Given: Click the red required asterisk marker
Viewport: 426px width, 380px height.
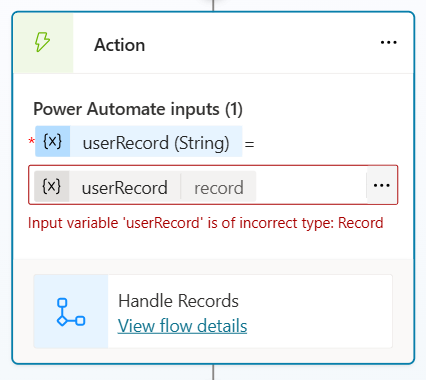Looking at the screenshot, I should [31, 142].
